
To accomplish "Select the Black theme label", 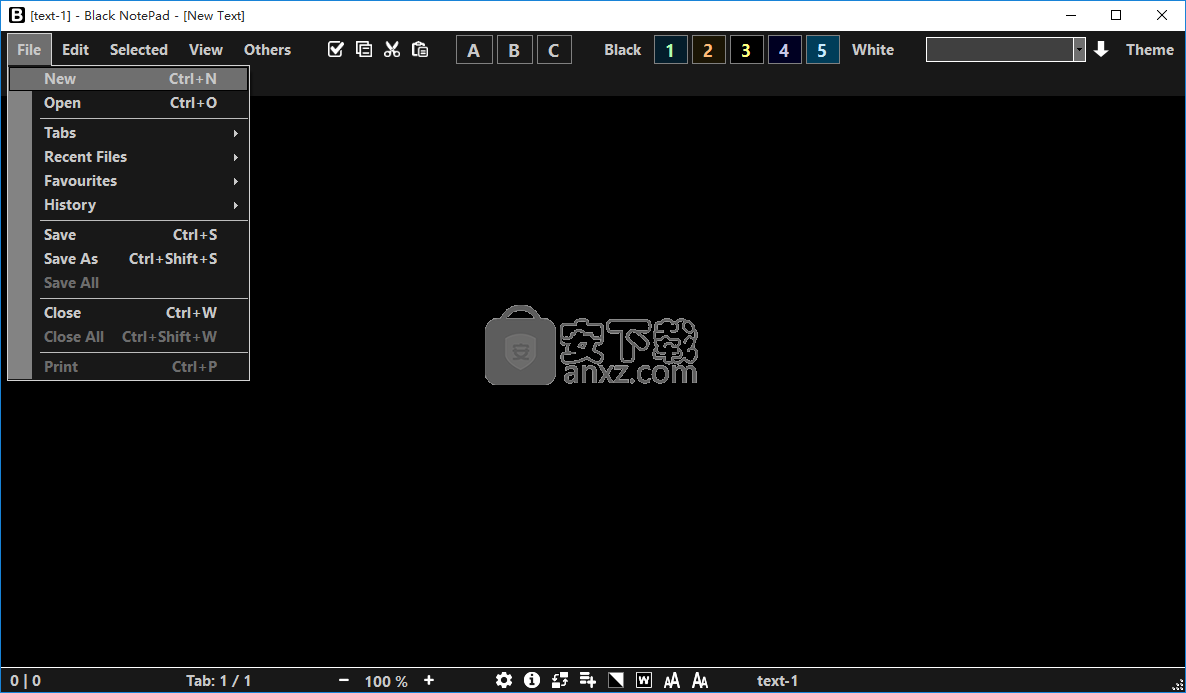I will click(x=622, y=50).
